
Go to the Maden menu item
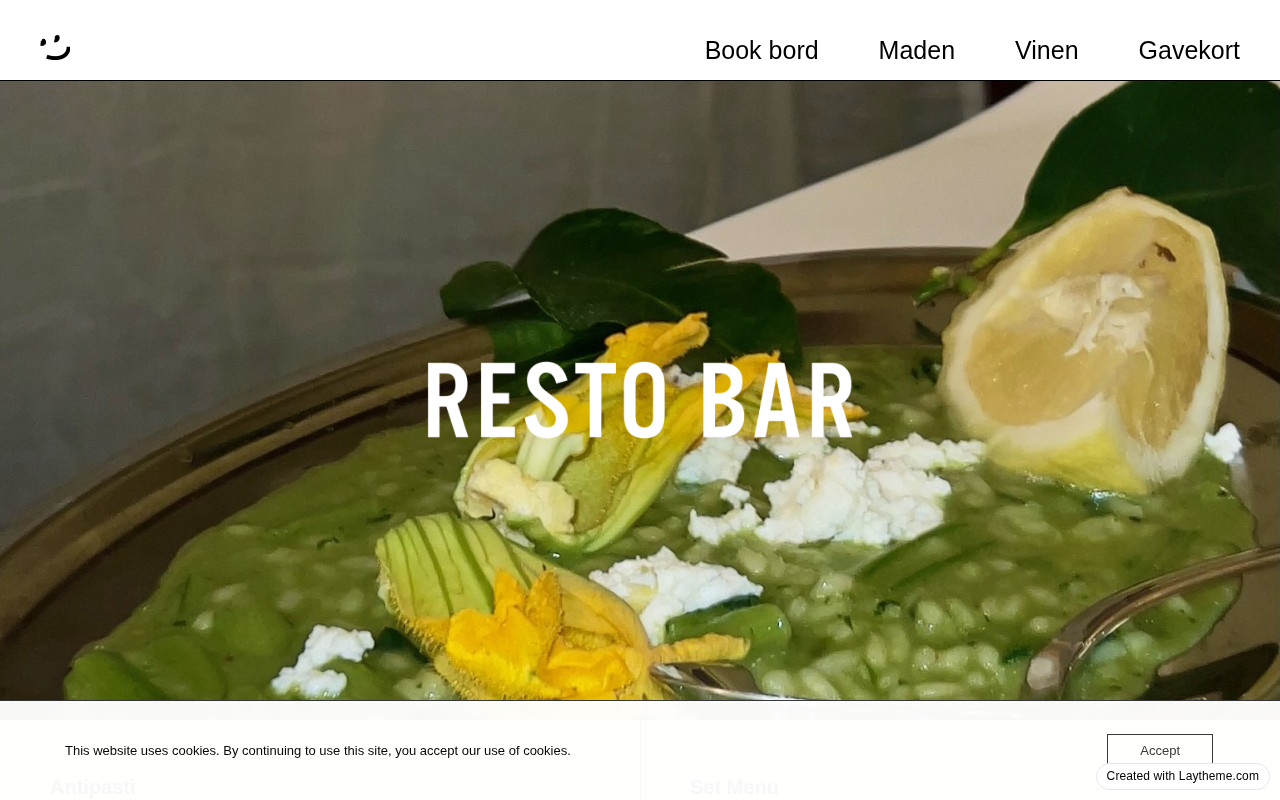tap(916, 50)
